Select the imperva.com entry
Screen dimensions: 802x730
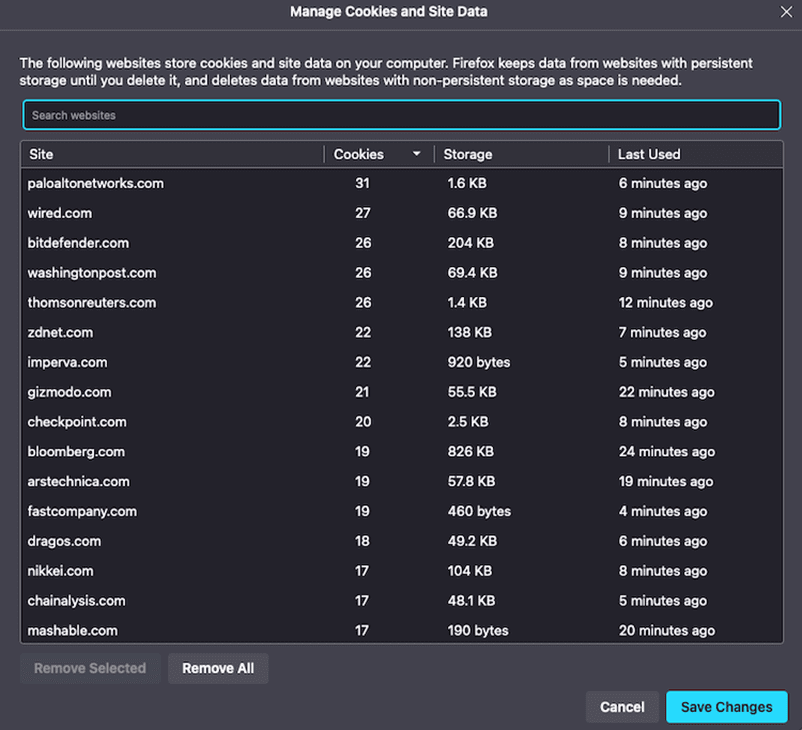click(x=68, y=362)
